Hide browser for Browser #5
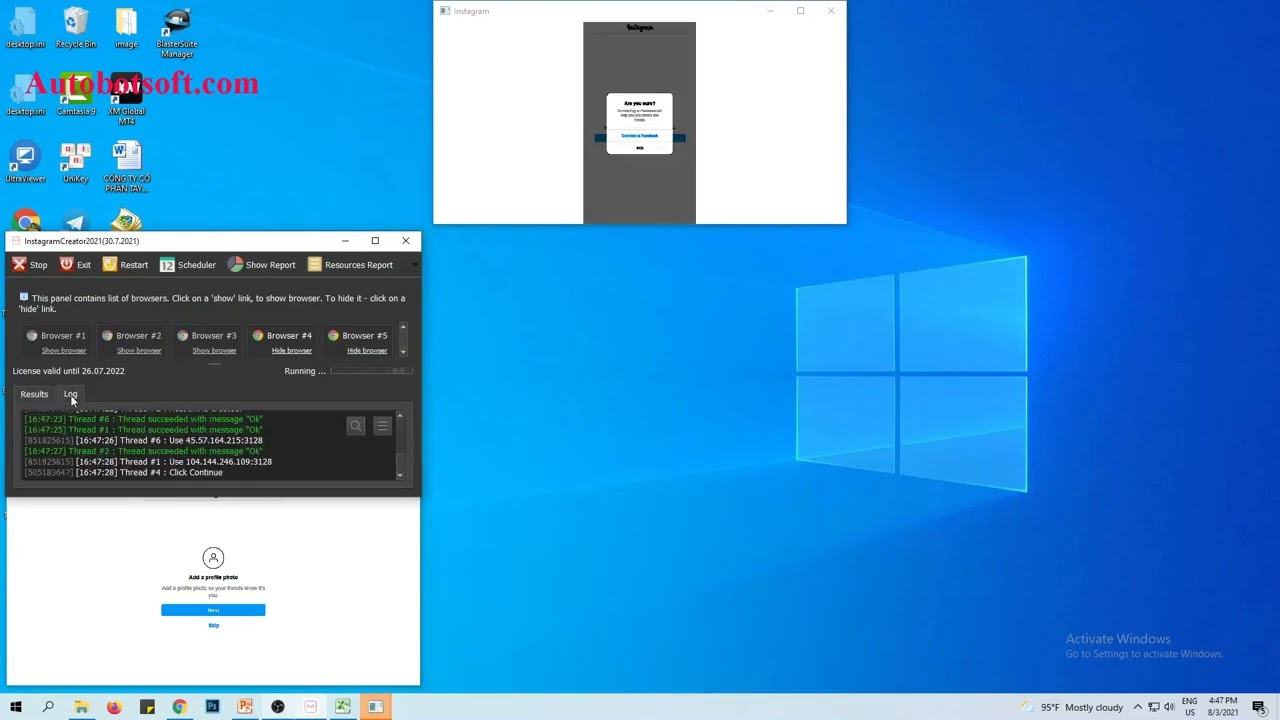Image resolution: width=1280 pixels, height=720 pixels. pyautogui.click(x=367, y=351)
